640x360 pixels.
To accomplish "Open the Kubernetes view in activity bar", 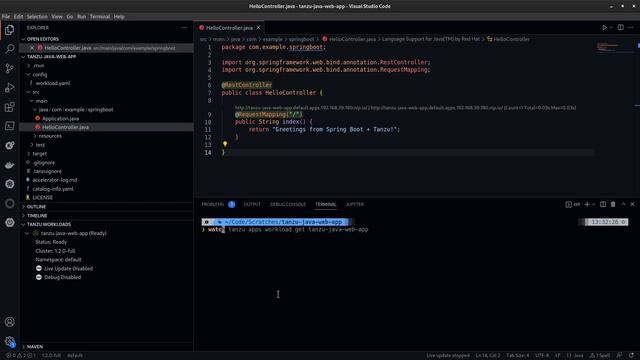I will pyautogui.click(x=9, y=184).
